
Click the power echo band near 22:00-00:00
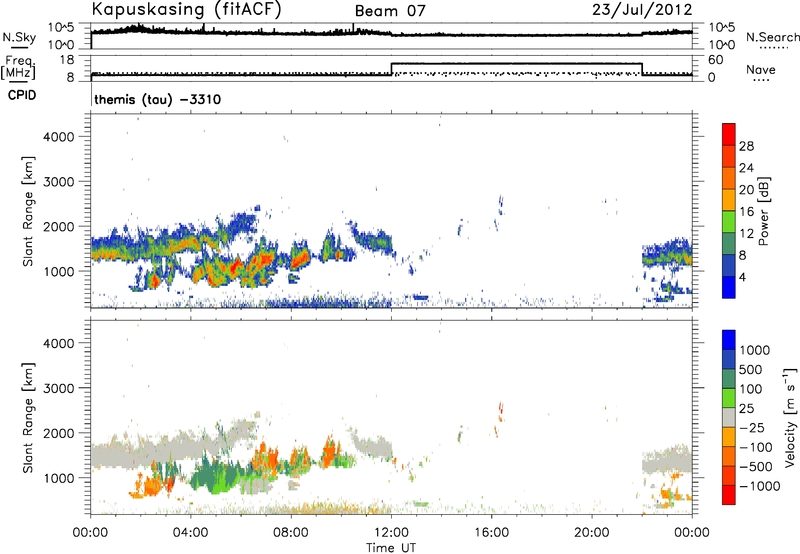666,253
